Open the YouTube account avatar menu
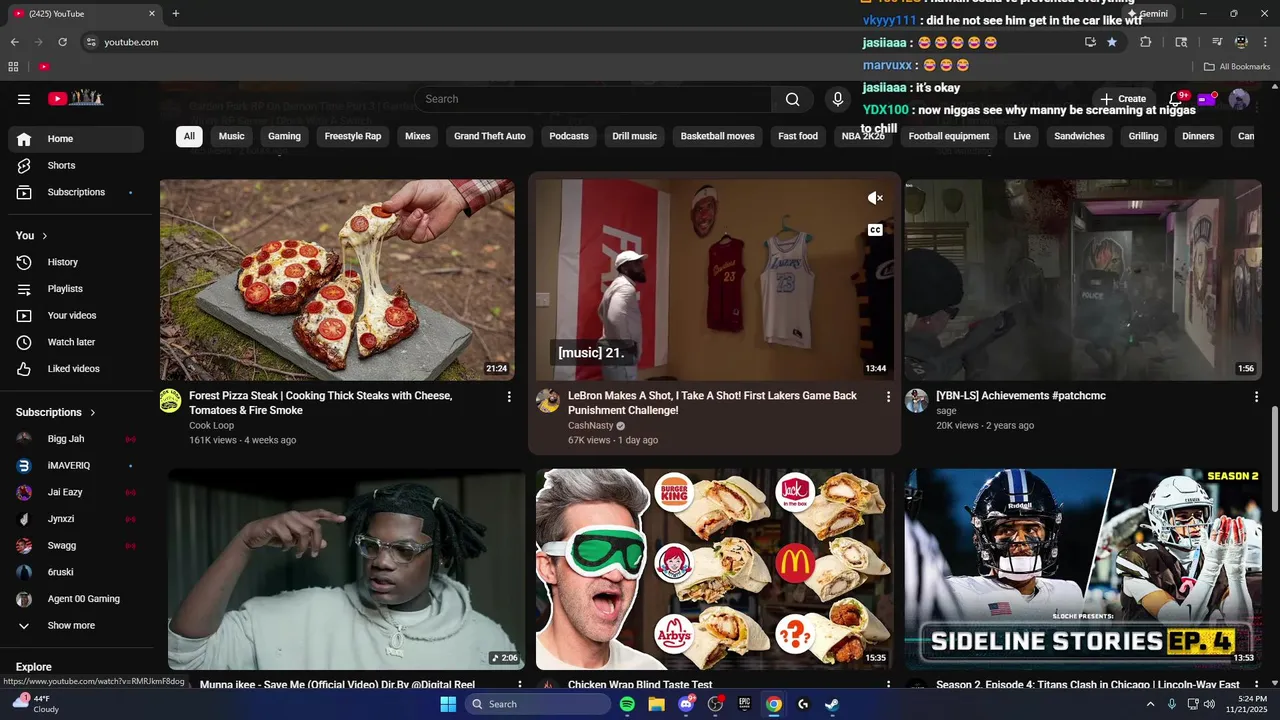Viewport: 1280px width, 720px height. (x=1239, y=99)
